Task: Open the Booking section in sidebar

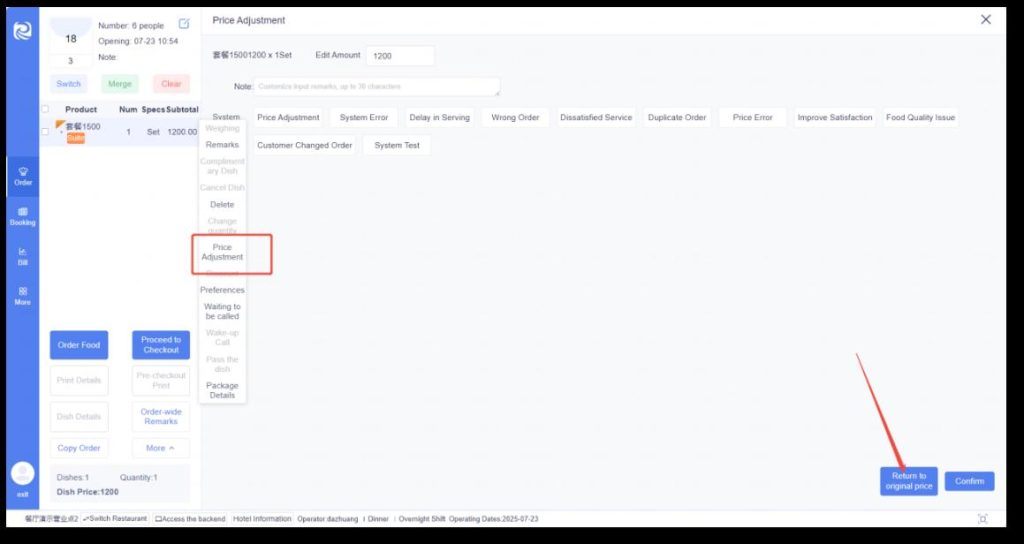Action: [x=23, y=216]
